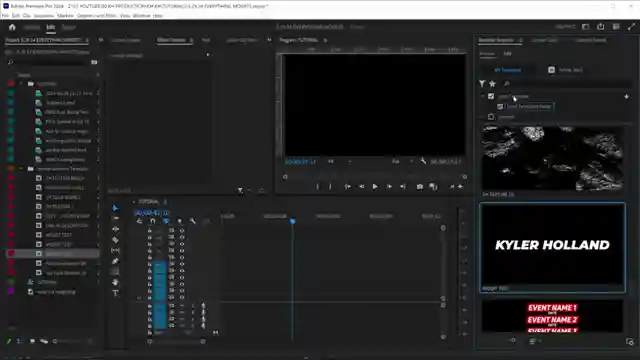Screen dimensions: 640x360
Task: Open the Effect Controls tab
Action: pos(172,40)
